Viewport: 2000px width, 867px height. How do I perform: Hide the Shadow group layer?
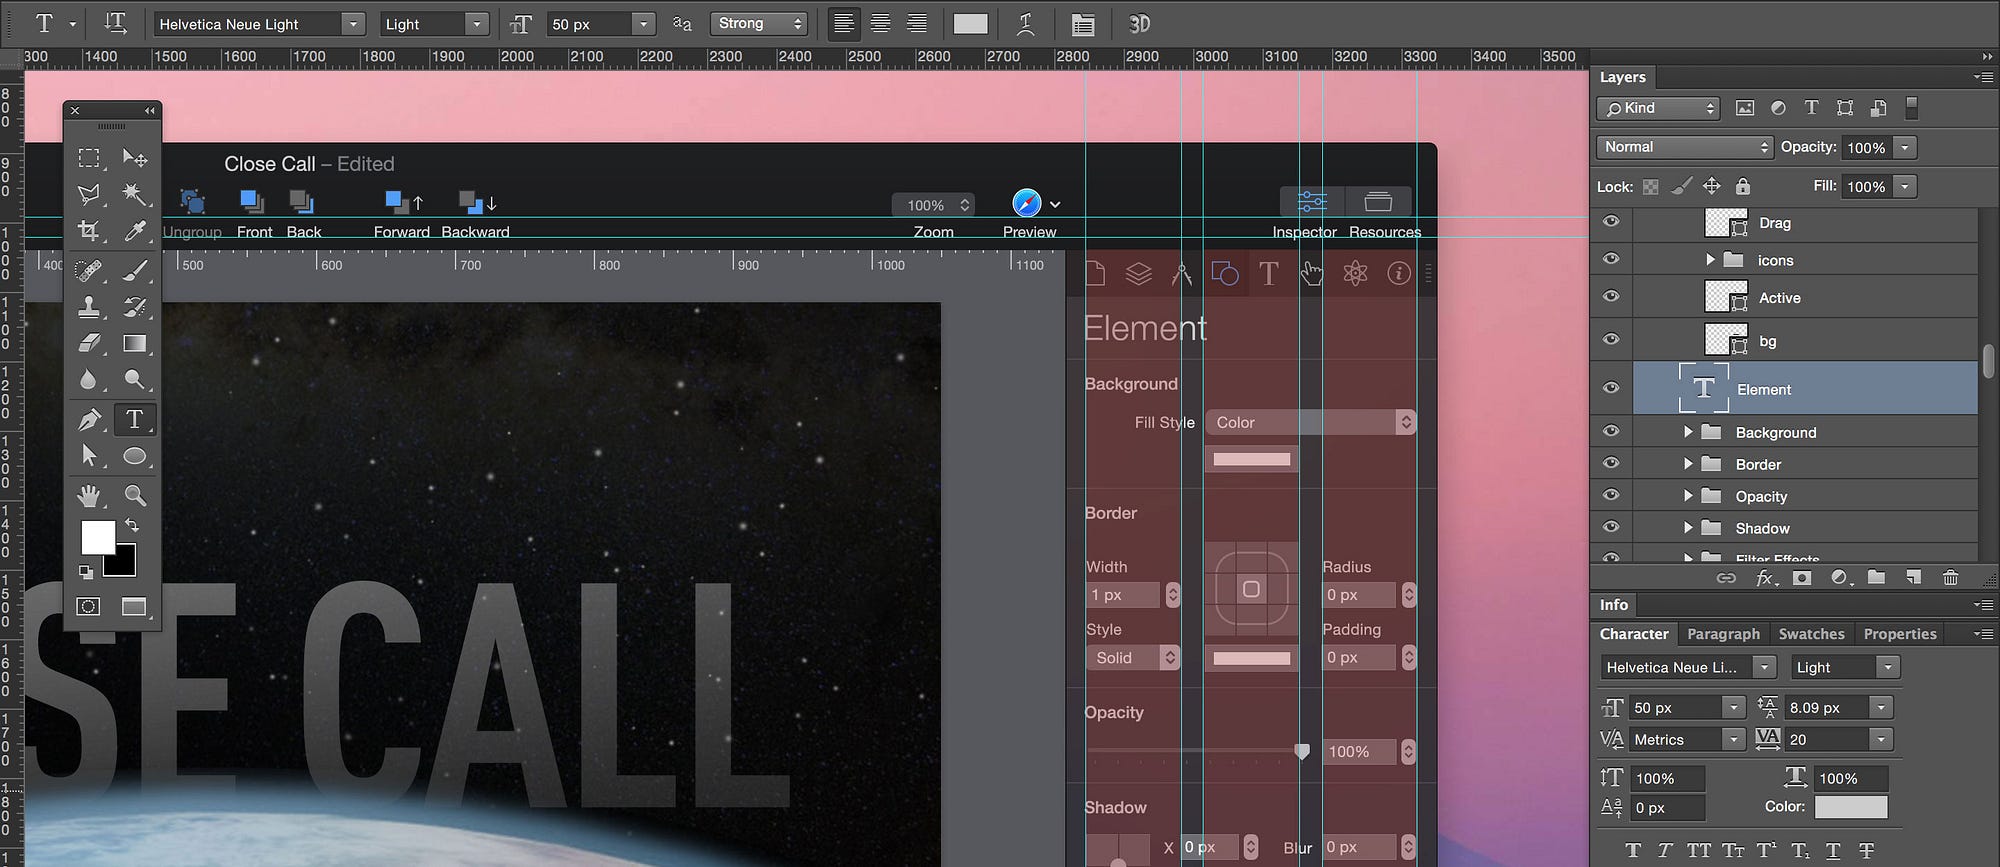pyautogui.click(x=1611, y=527)
